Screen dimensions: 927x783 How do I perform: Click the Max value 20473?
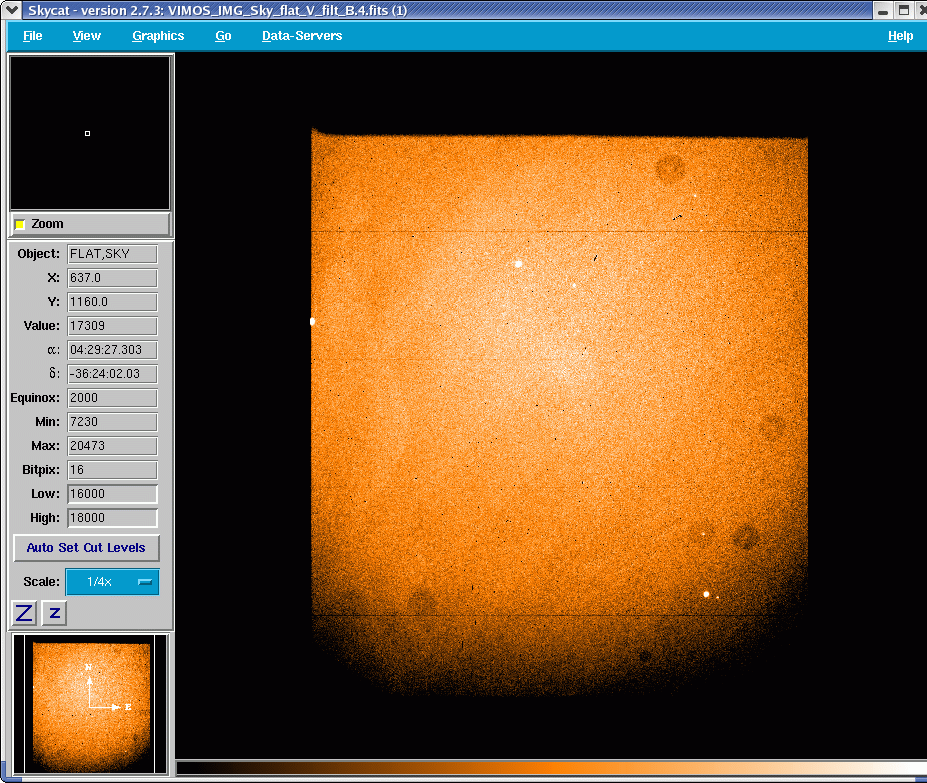click(112, 446)
